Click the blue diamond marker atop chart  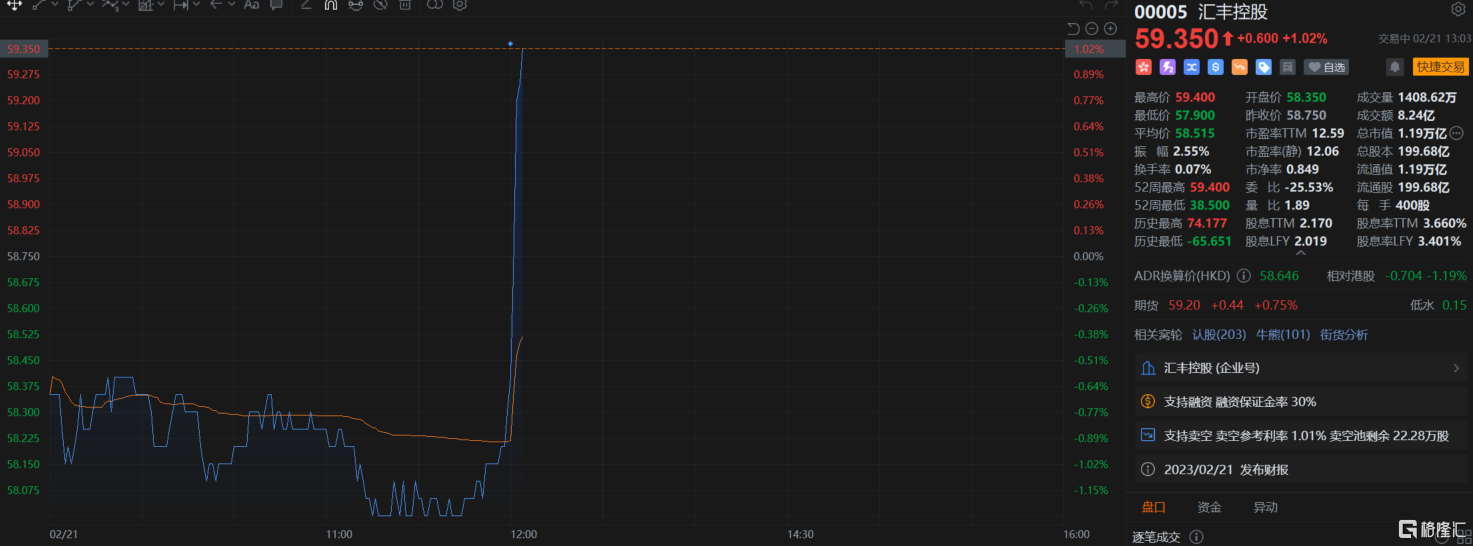[x=510, y=44]
